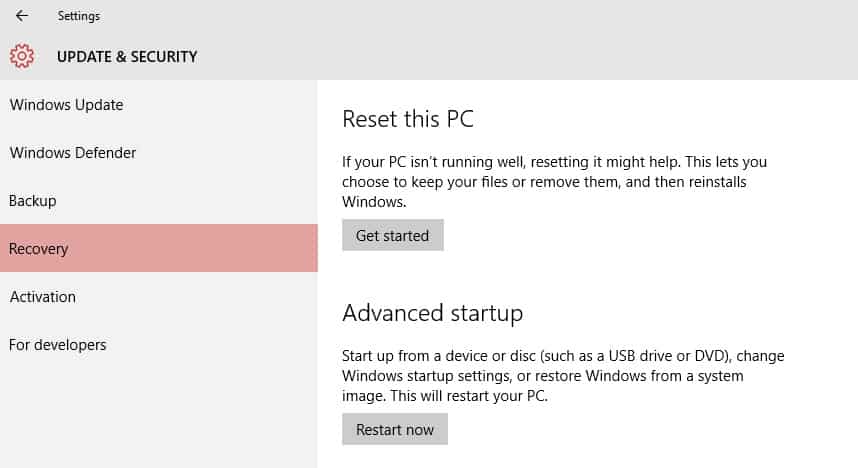858x468 pixels.
Task: Click the Advanced startup heading
Action: (x=432, y=313)
